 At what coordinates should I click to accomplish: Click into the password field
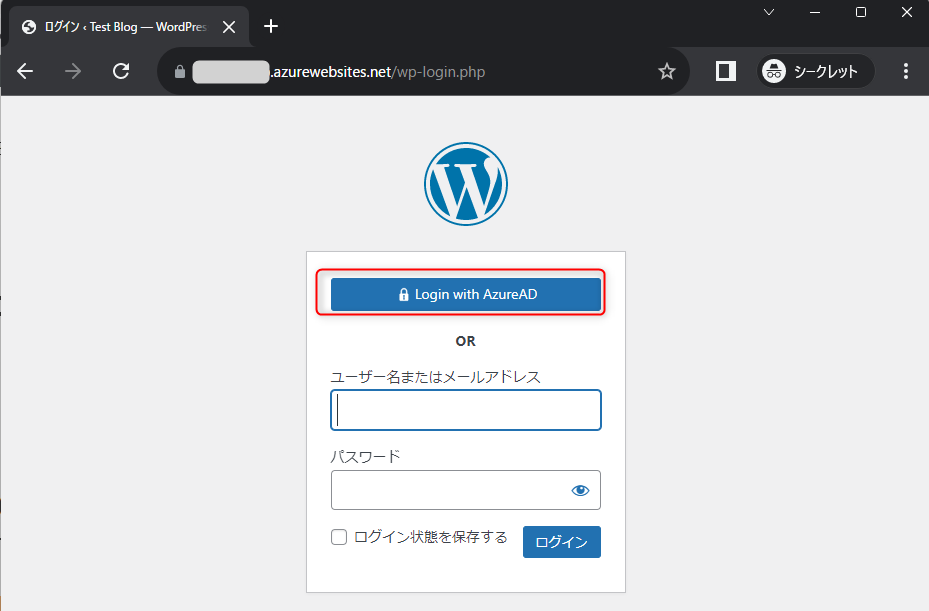(x=466, y=490)
